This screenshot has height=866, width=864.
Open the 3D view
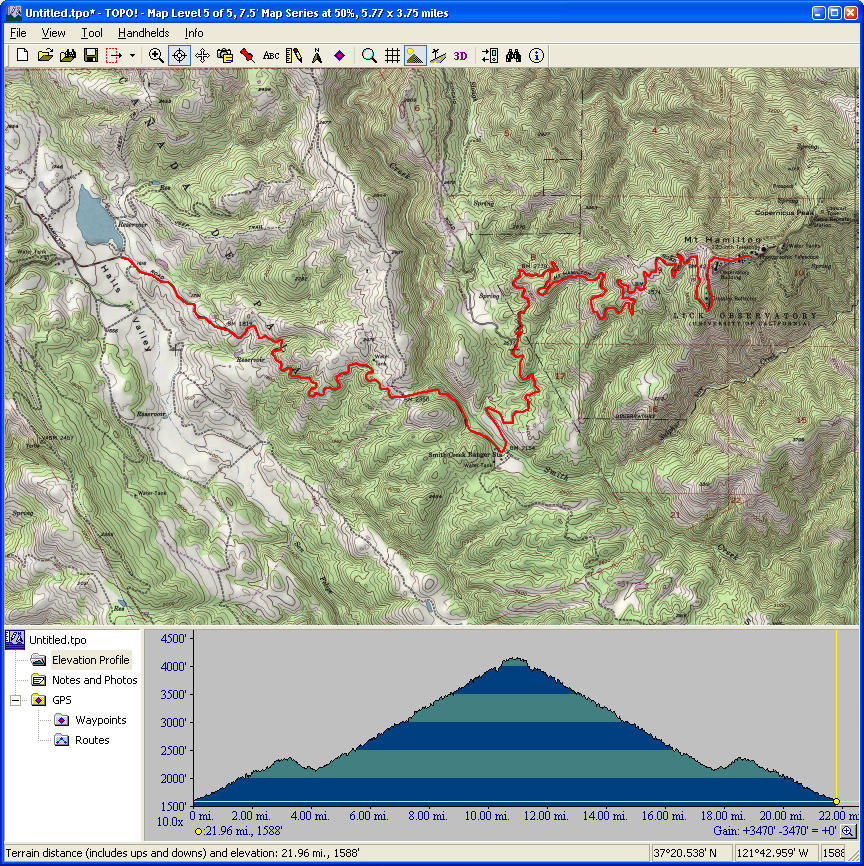tap(460, 56)
